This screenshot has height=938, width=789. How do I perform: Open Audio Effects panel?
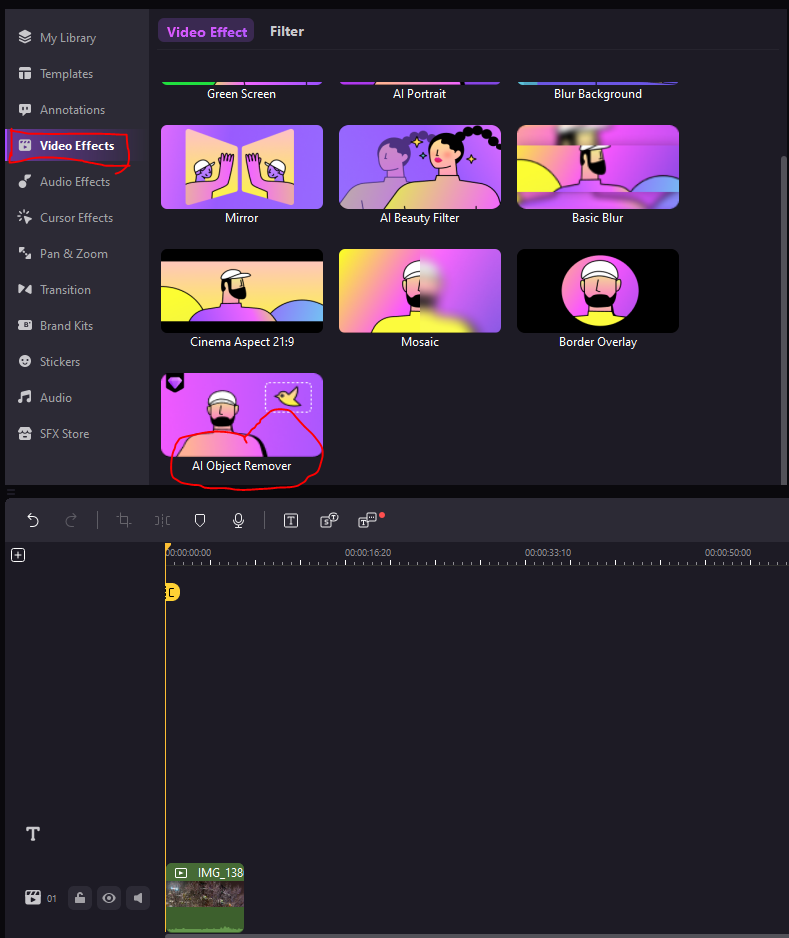(65, 181)
